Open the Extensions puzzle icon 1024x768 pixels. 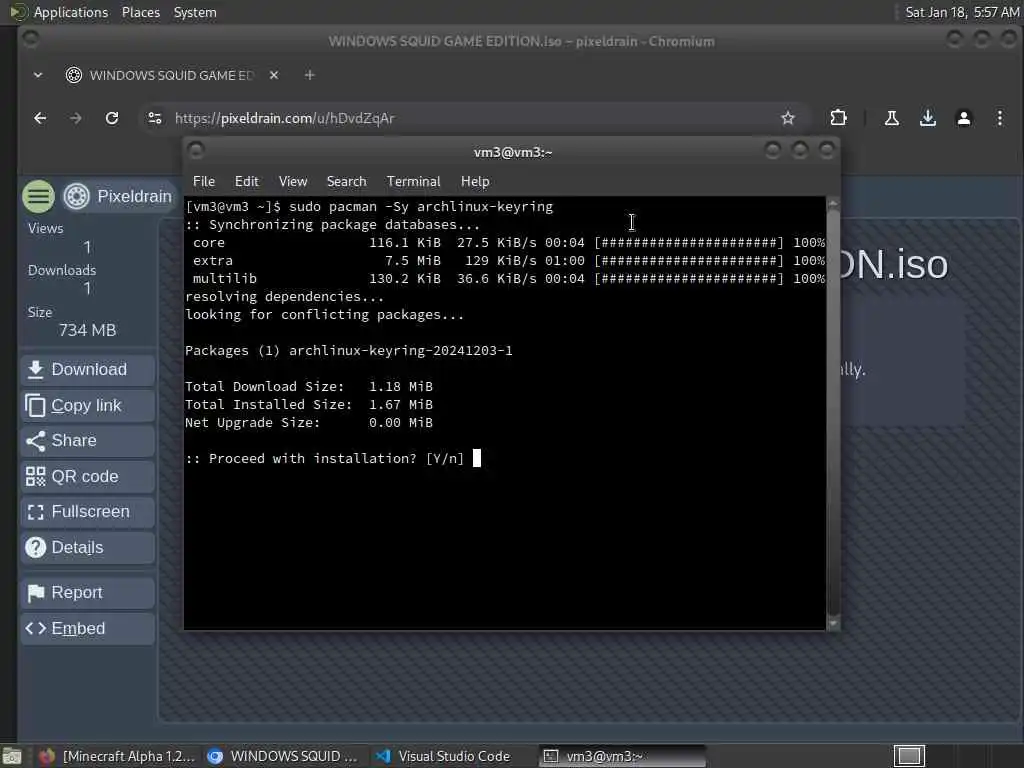(x=838, y=118)
